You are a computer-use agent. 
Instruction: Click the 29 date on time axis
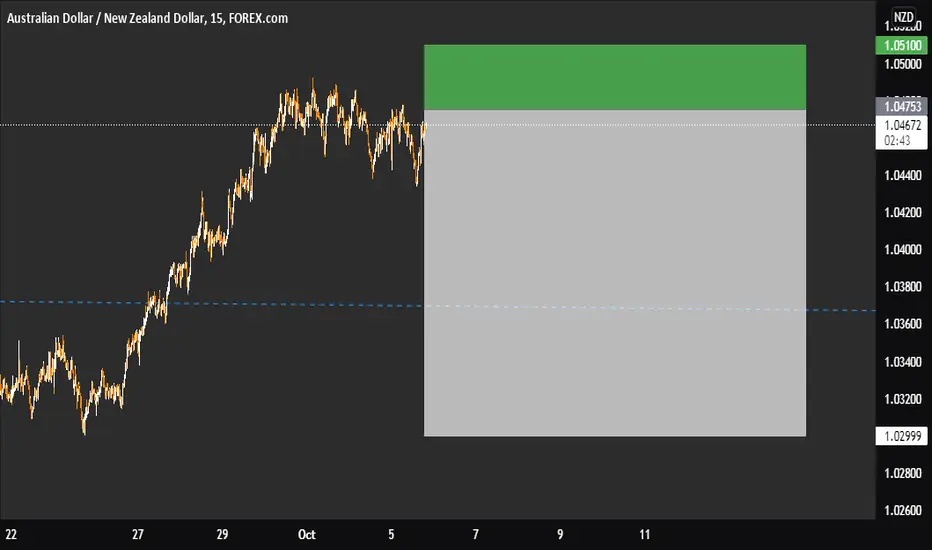222,532
